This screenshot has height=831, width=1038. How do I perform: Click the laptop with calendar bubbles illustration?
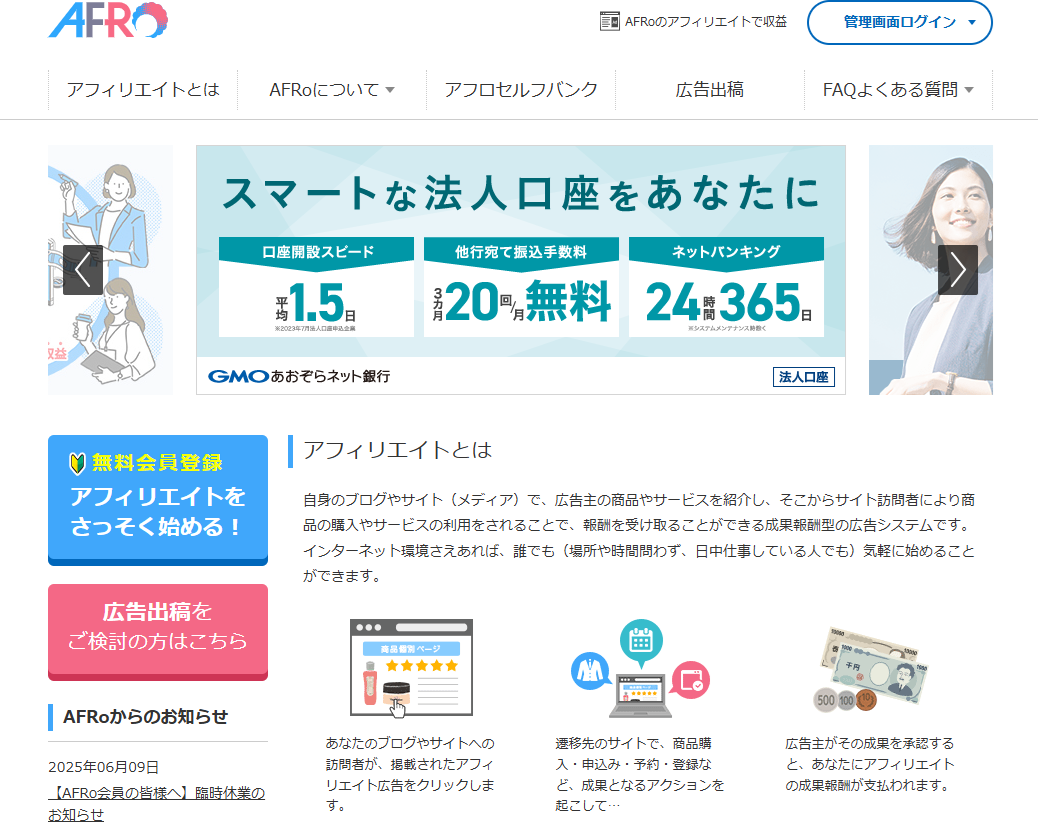pyautogui.click(x=640, y=667)
